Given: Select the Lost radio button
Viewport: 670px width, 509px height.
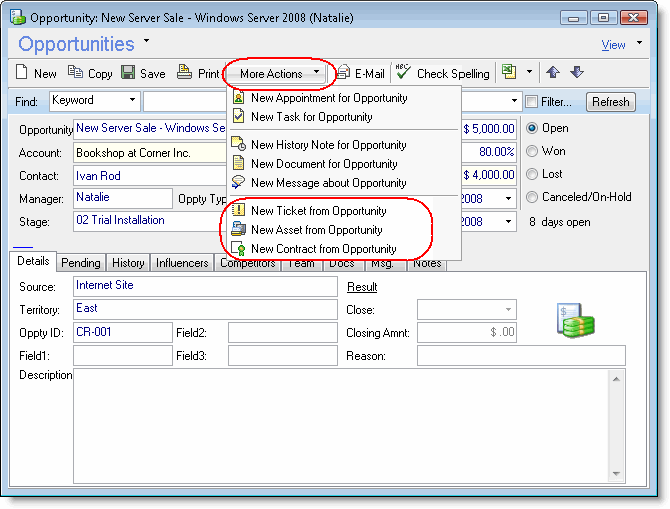Looking at the screenshot, I should click(531, 174).
